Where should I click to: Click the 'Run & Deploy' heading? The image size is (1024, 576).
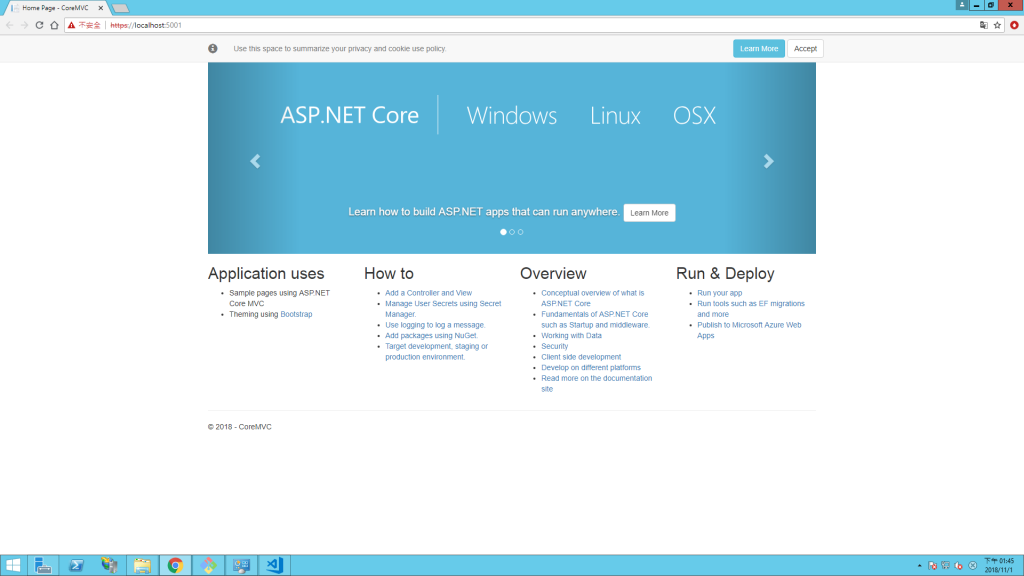725,274
